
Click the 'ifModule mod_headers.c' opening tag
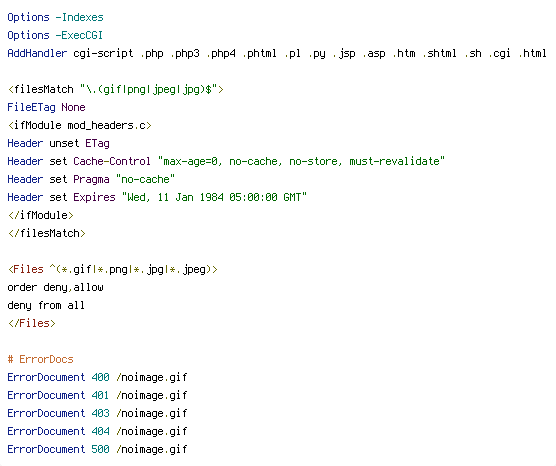80,126
